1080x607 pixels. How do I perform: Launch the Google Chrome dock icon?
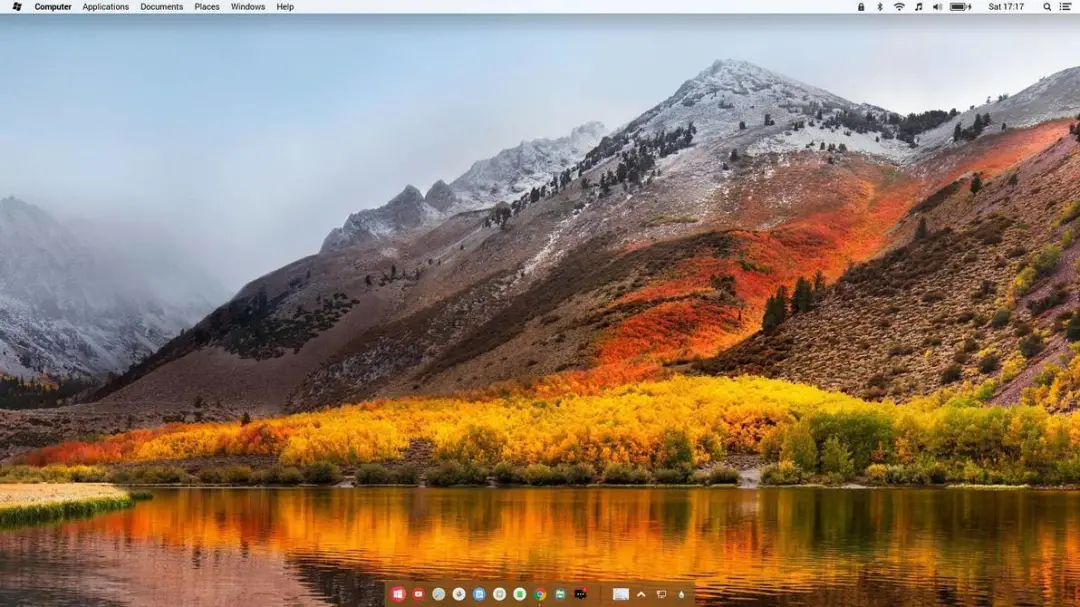coord(540,594)
